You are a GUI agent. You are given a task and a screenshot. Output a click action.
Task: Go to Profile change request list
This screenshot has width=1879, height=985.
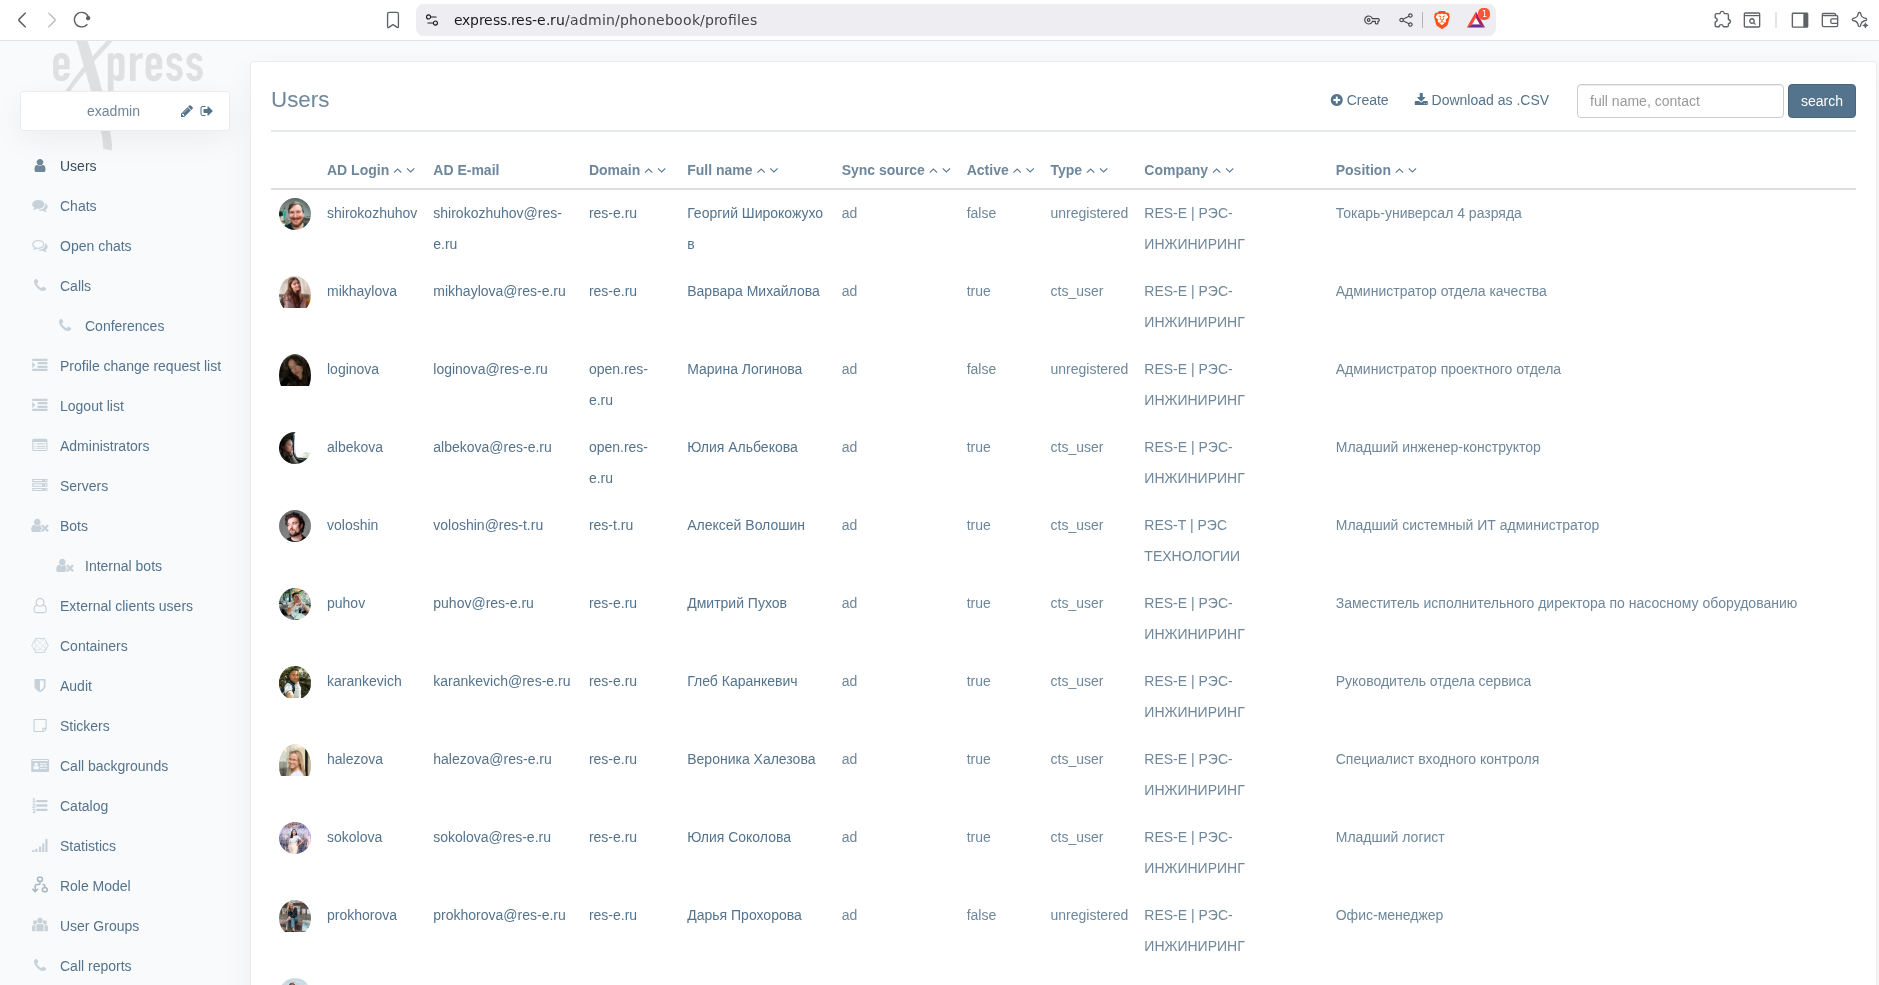click(x=140, y=366)
